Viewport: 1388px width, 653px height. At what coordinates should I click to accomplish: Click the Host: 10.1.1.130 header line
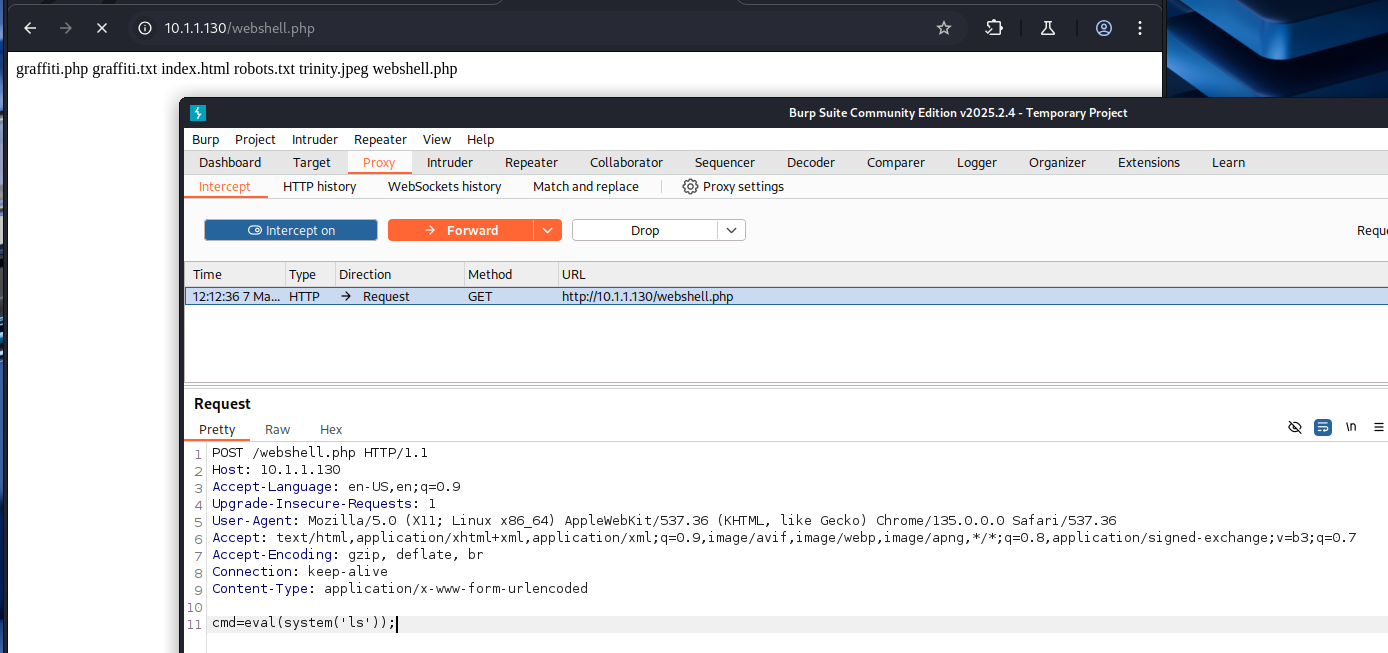point(276,469)
